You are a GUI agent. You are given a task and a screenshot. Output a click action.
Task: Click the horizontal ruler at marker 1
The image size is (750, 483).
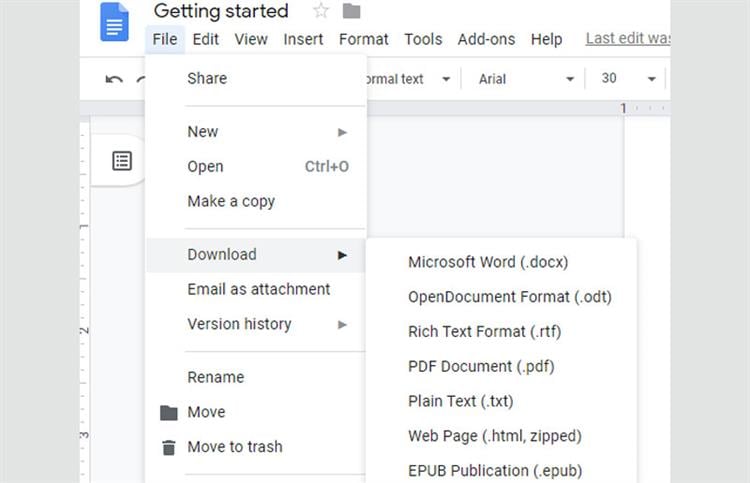pos(623,108)
